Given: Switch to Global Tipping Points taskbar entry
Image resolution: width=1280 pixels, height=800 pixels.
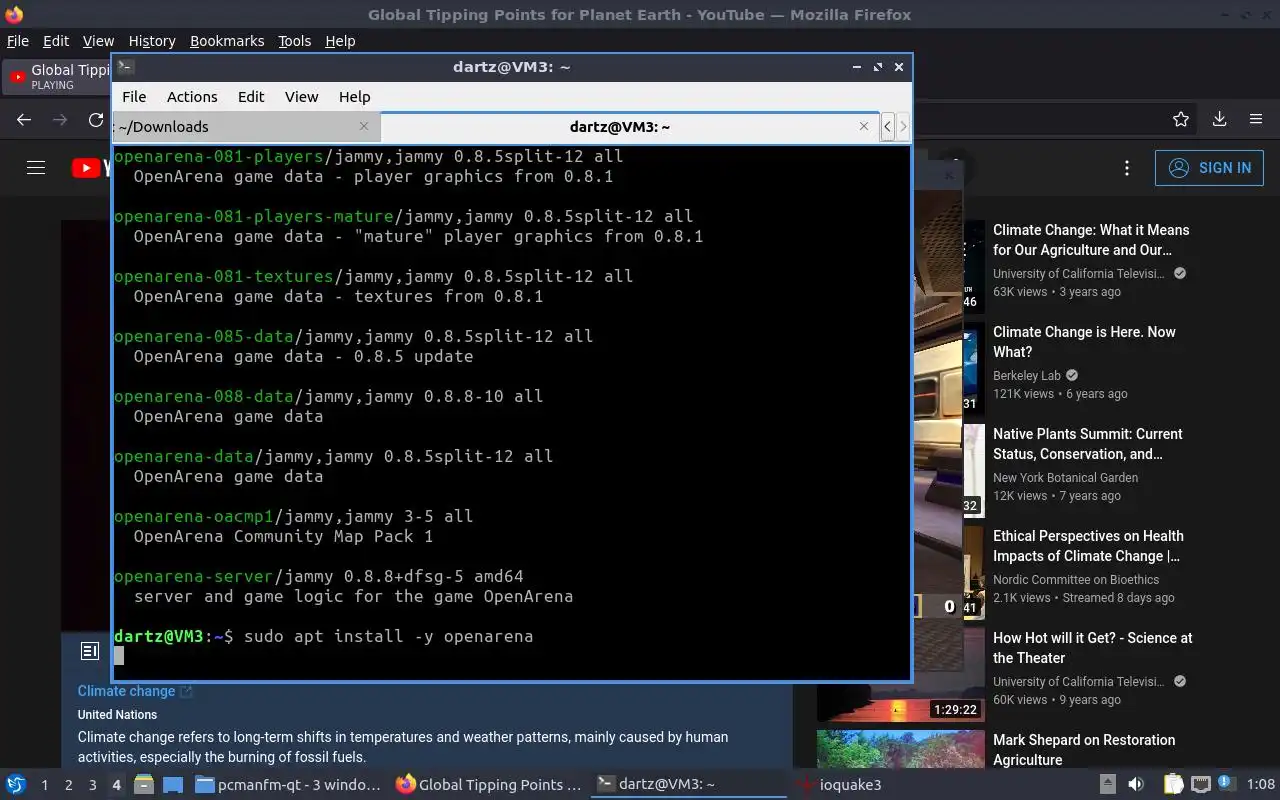Looking at the screenshot, I should click(x=488, y=785).
